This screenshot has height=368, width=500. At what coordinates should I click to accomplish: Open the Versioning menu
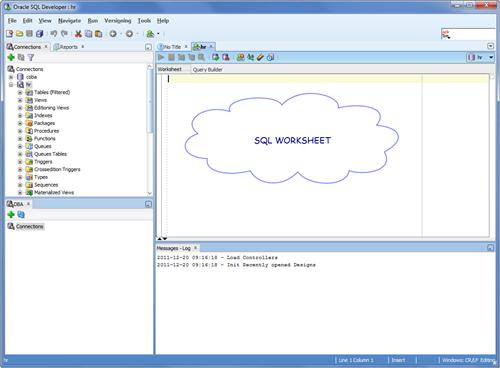pyautogui.click(x=118, y=21)
